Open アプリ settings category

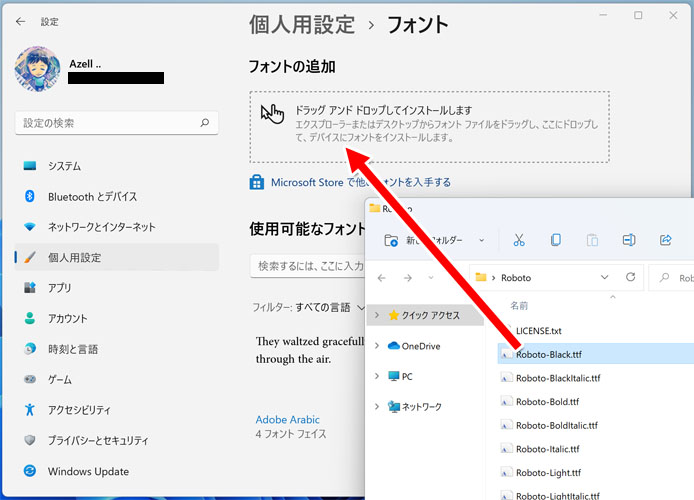tap(117, 288)
